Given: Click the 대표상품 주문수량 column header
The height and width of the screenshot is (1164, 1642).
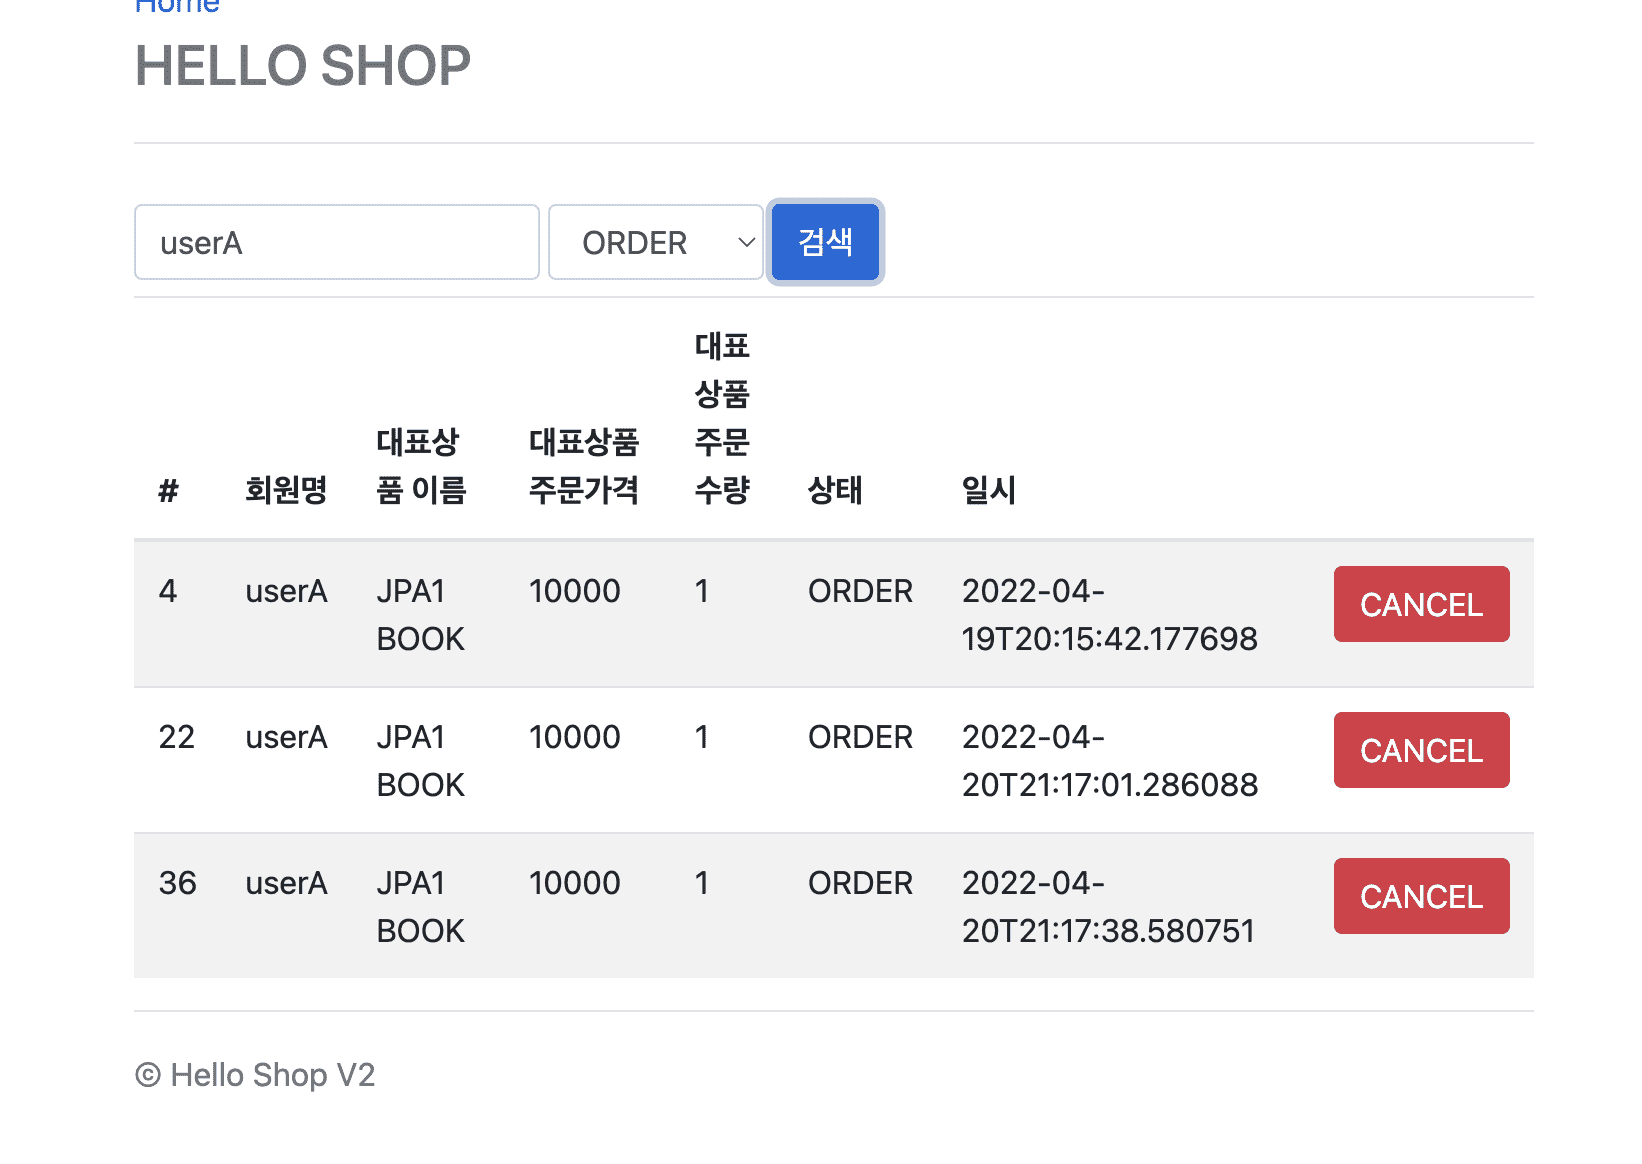Looking at the screenshot, I should click(722, 418).
